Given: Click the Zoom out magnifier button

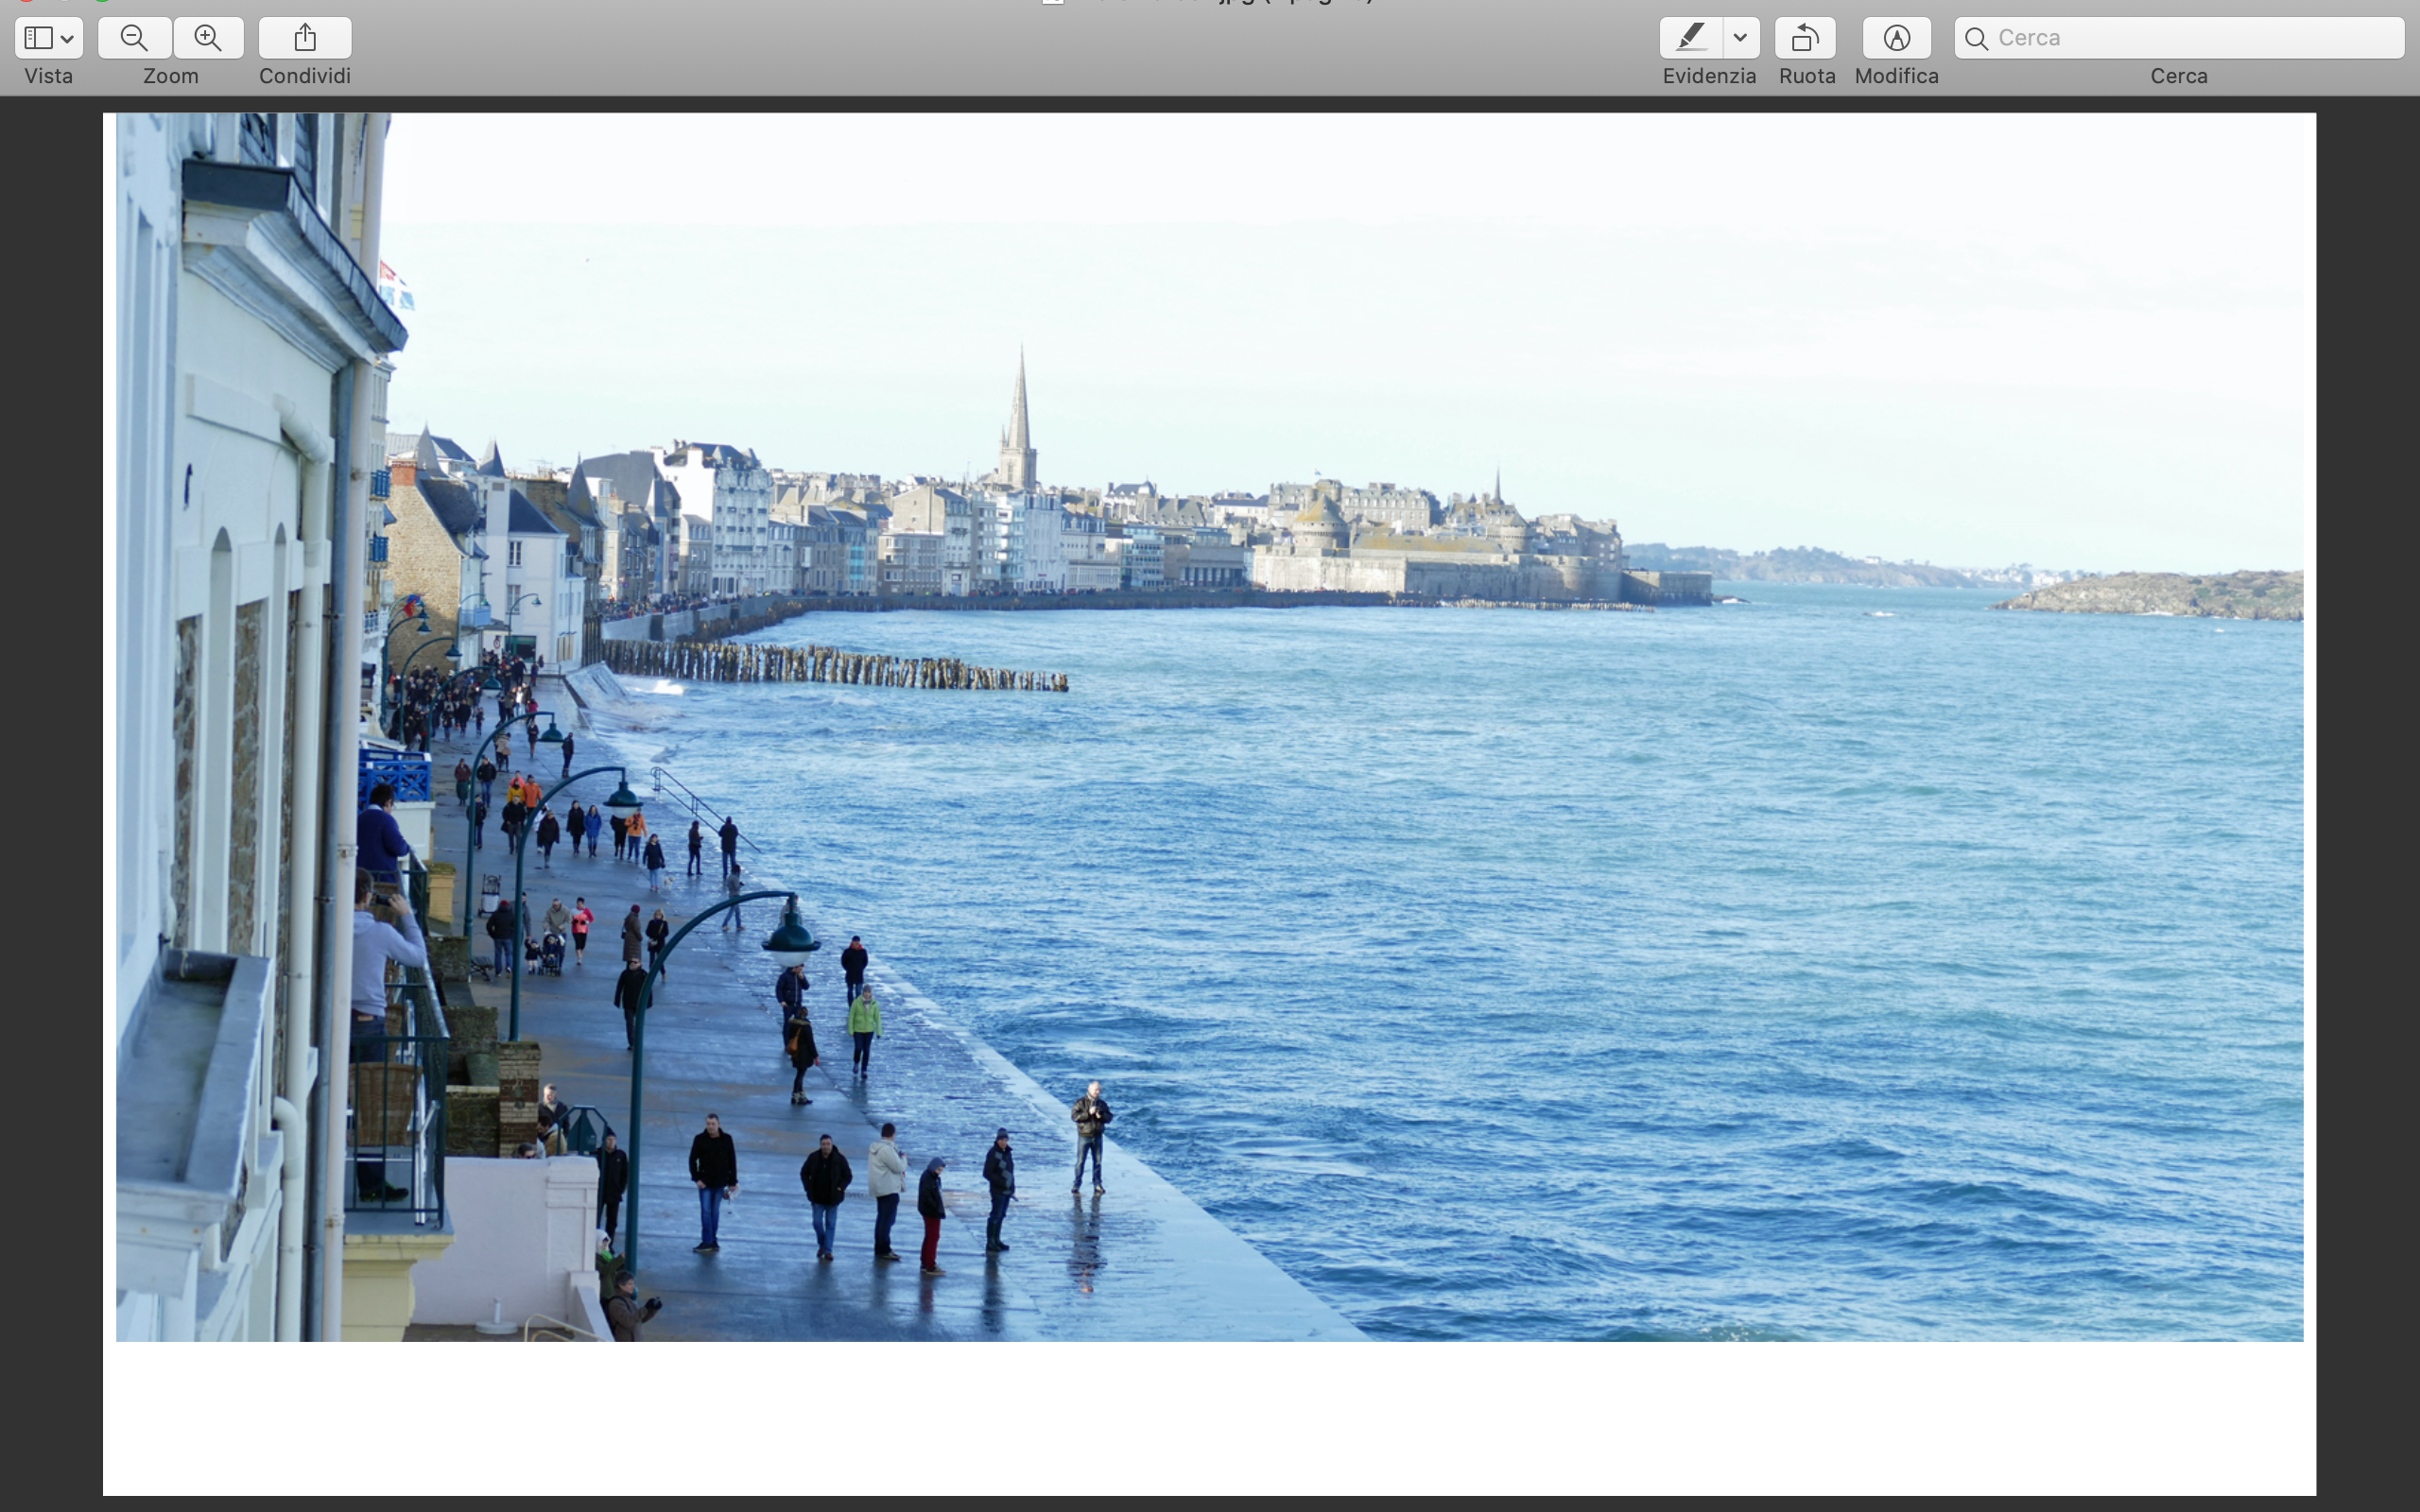Looking at the screenshot, I should [134, 38].
